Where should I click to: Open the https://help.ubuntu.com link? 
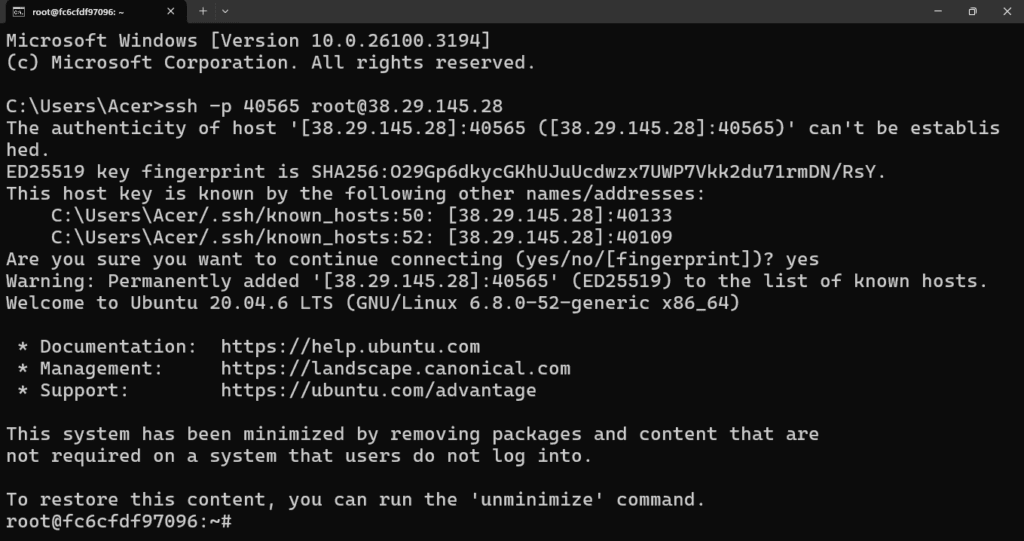tap(350, 347)
